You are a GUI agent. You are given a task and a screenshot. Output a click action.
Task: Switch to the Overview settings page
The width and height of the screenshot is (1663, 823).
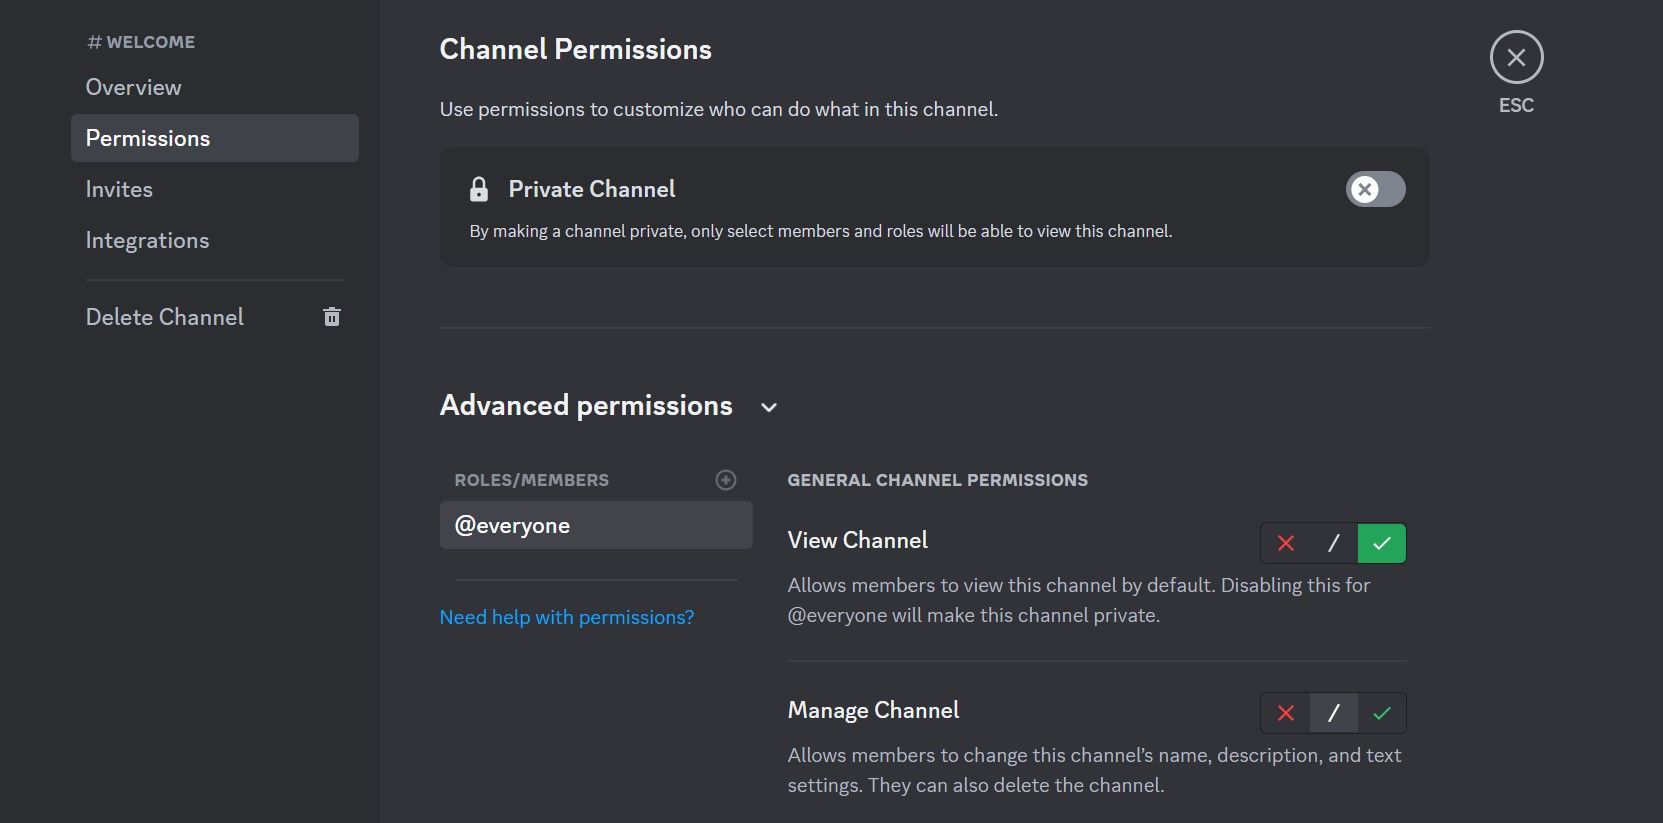tap(133, 87)
